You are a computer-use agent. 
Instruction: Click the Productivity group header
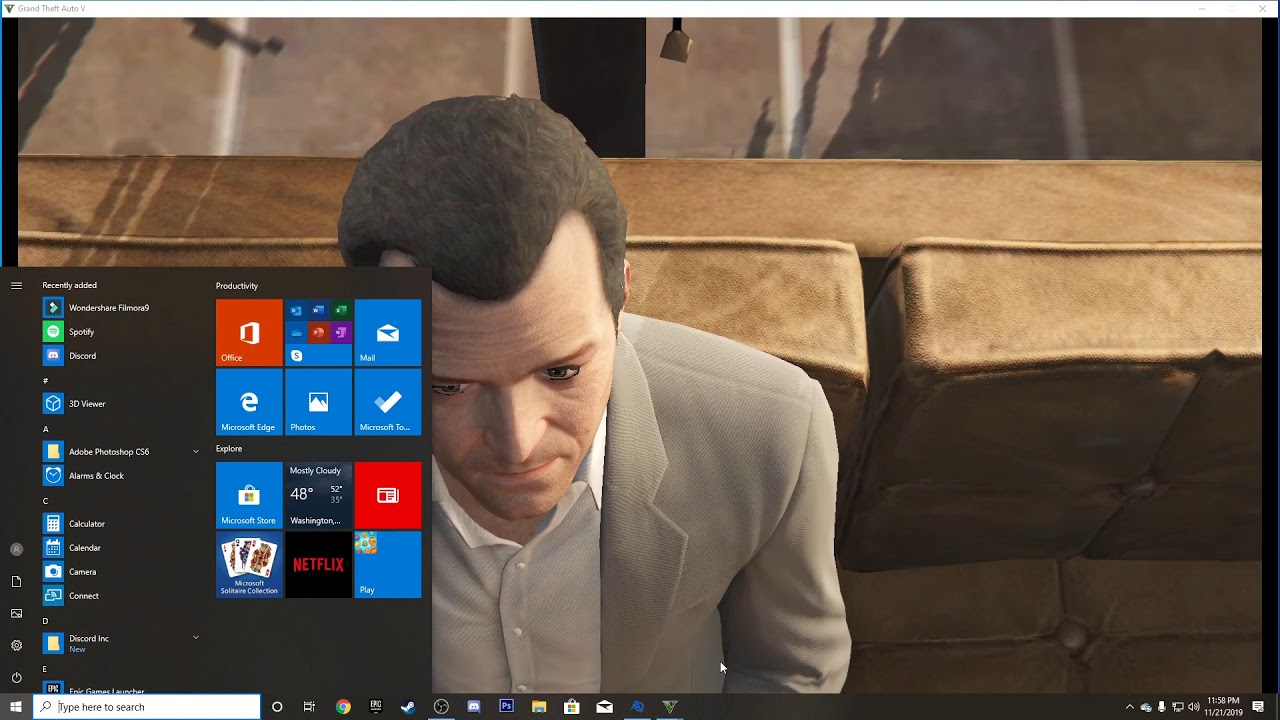[237, 286]
